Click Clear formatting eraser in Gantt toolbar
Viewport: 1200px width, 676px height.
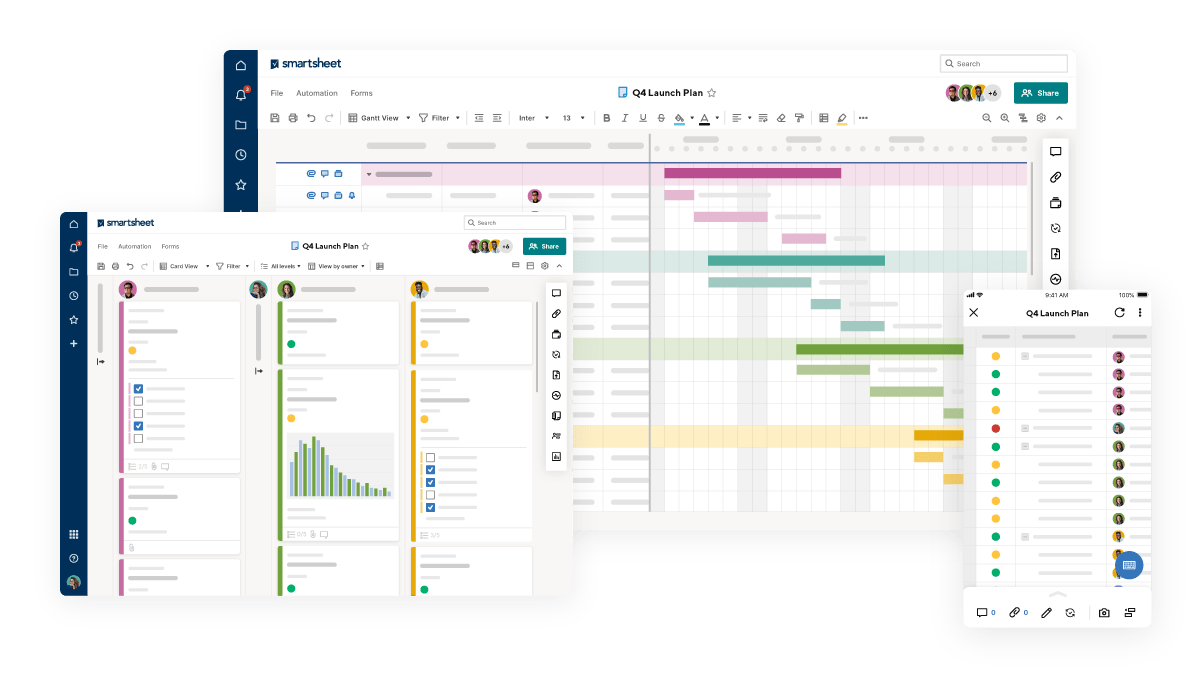[781, 118]
